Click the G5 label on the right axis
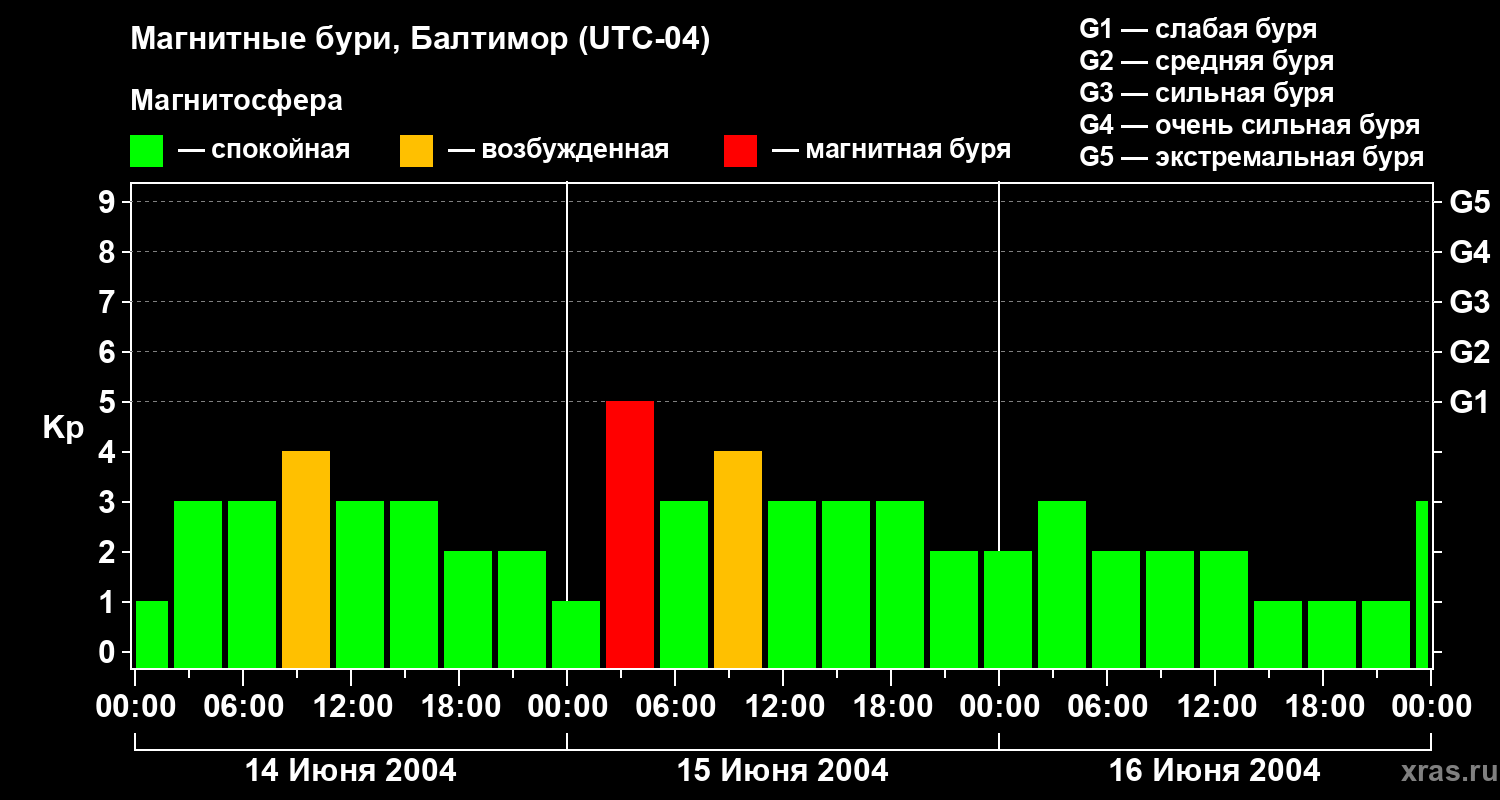The image size is (1500, 800). point(1469,202)
